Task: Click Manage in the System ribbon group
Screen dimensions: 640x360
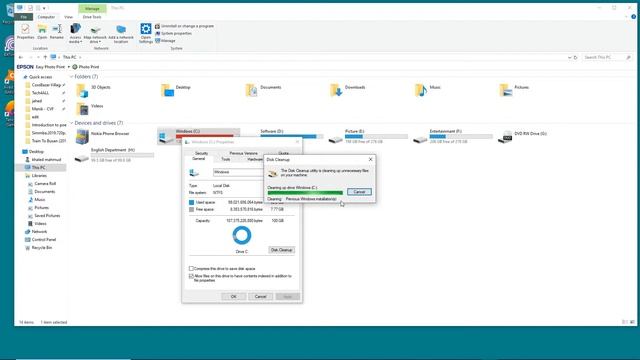Action: [165, 41]
